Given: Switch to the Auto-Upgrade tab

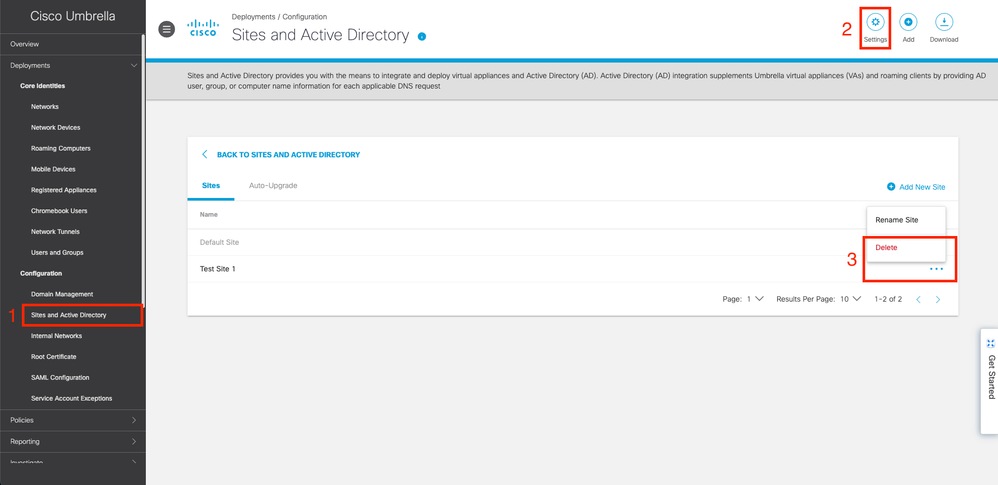Looking at the screenshot, I should pos(273,186).
